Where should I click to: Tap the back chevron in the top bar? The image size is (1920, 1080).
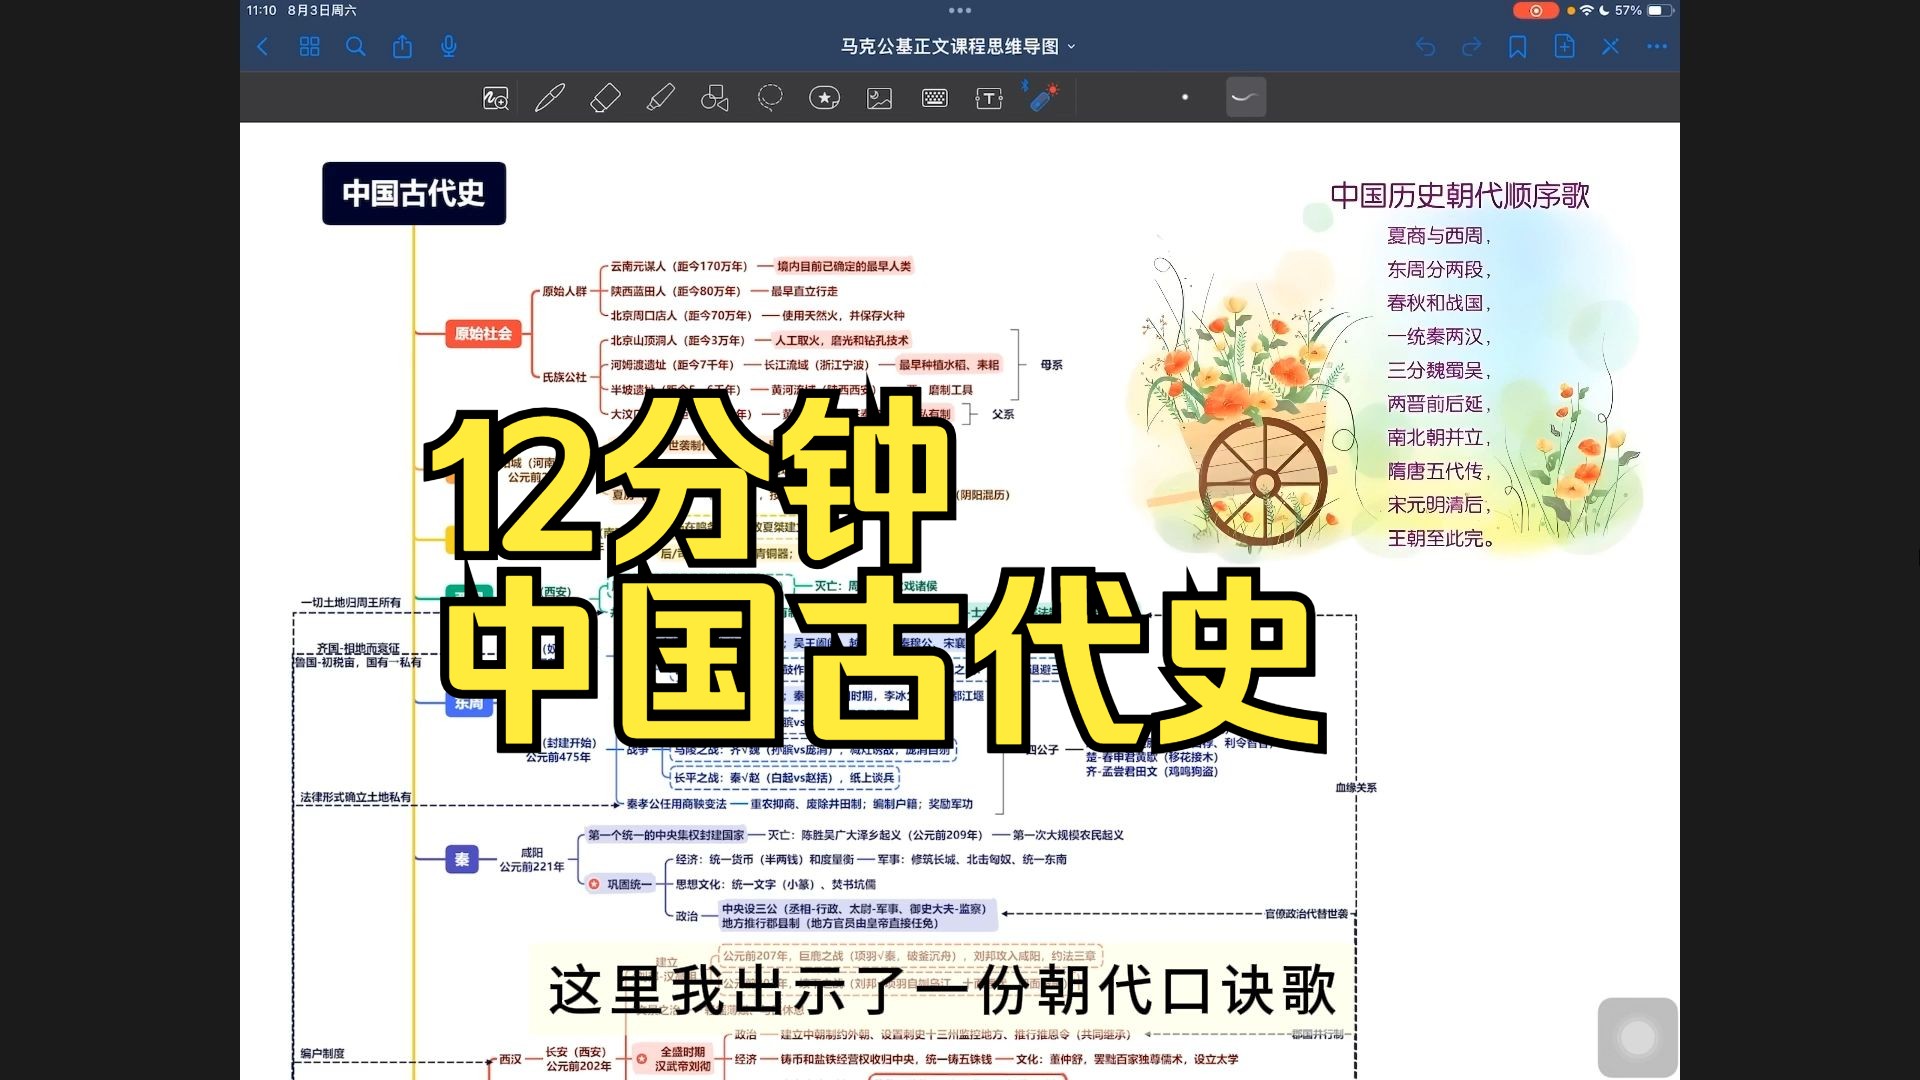263,46
